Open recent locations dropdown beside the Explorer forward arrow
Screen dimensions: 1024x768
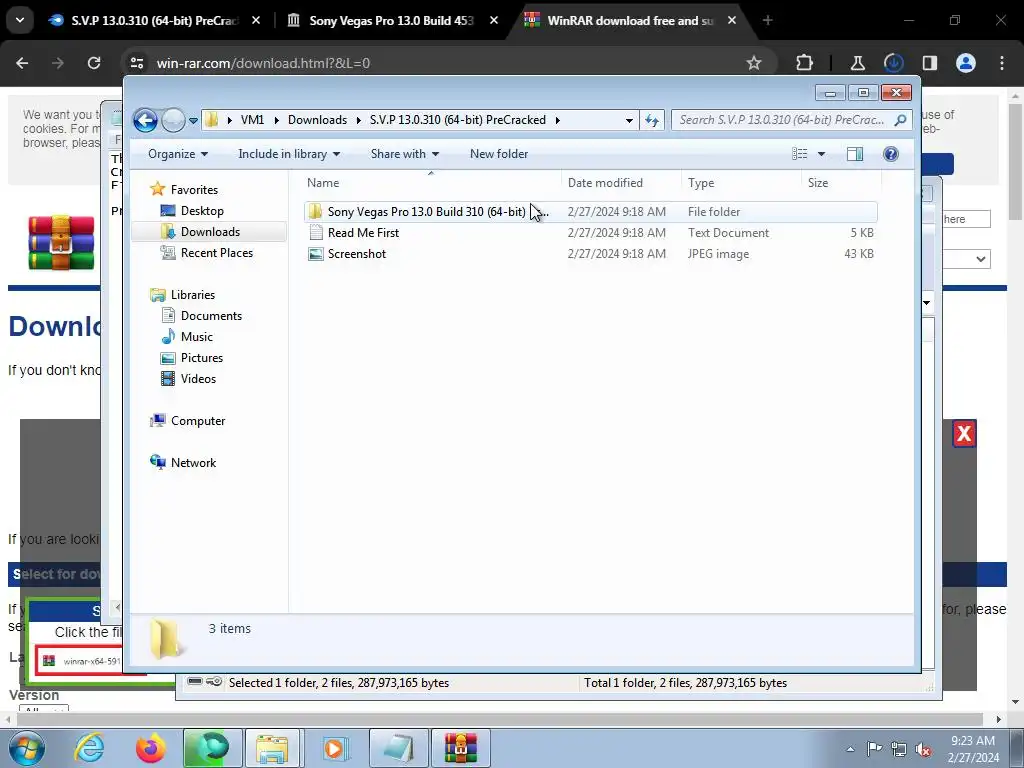tap(193, 121)
